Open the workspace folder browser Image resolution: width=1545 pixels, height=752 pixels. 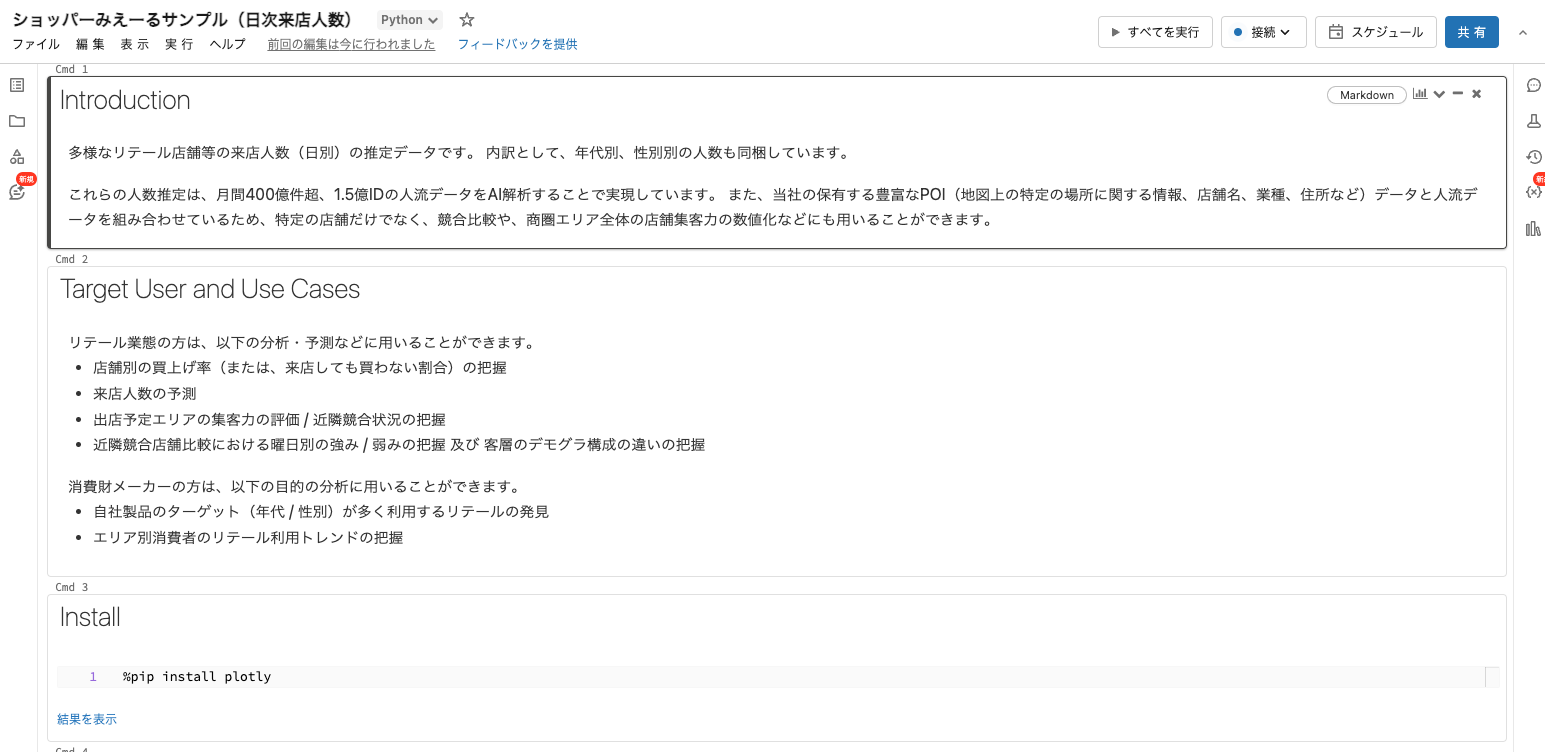[x=16, y=121]
